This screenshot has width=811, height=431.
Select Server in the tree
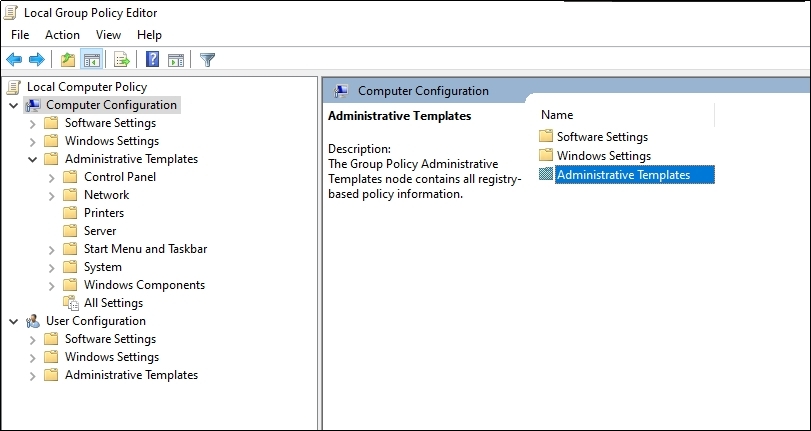[100, 231]
